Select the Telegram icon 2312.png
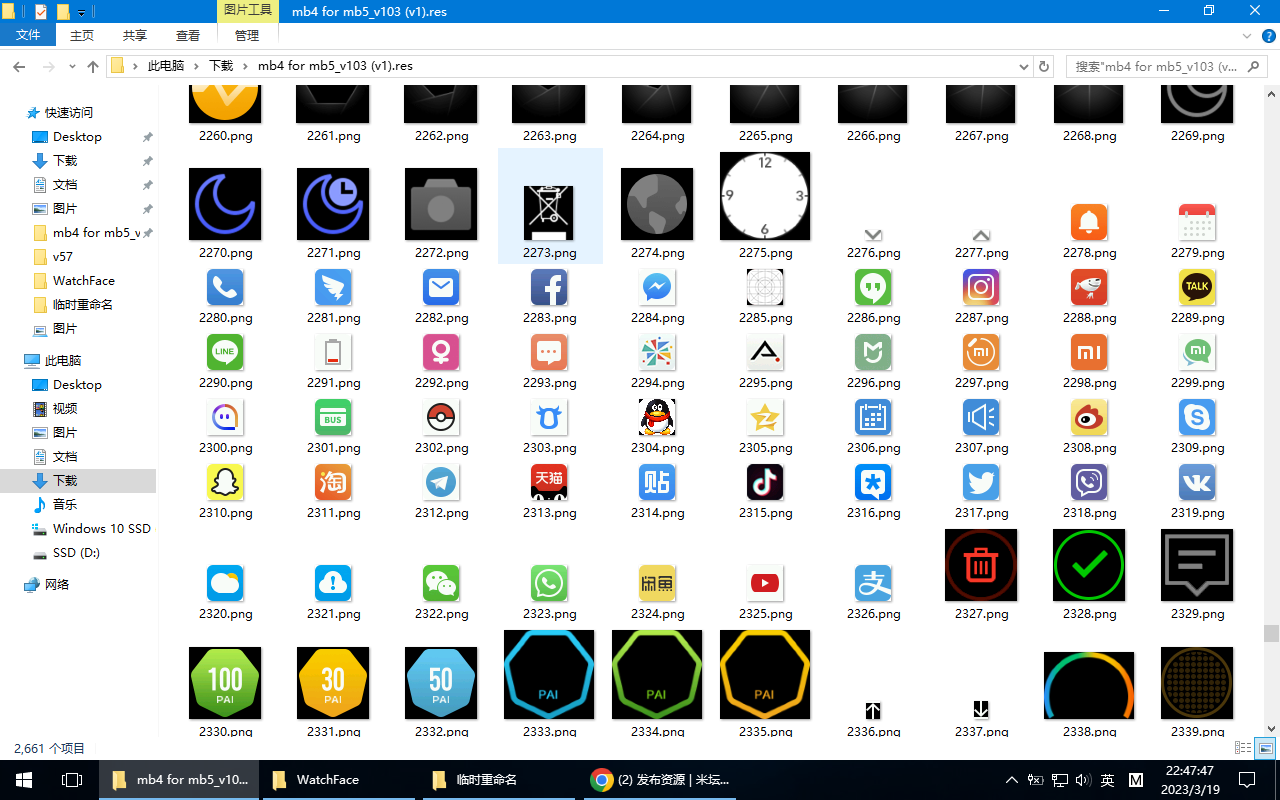The width and height of the screenshot is (1280, 800). pos(441,482)
